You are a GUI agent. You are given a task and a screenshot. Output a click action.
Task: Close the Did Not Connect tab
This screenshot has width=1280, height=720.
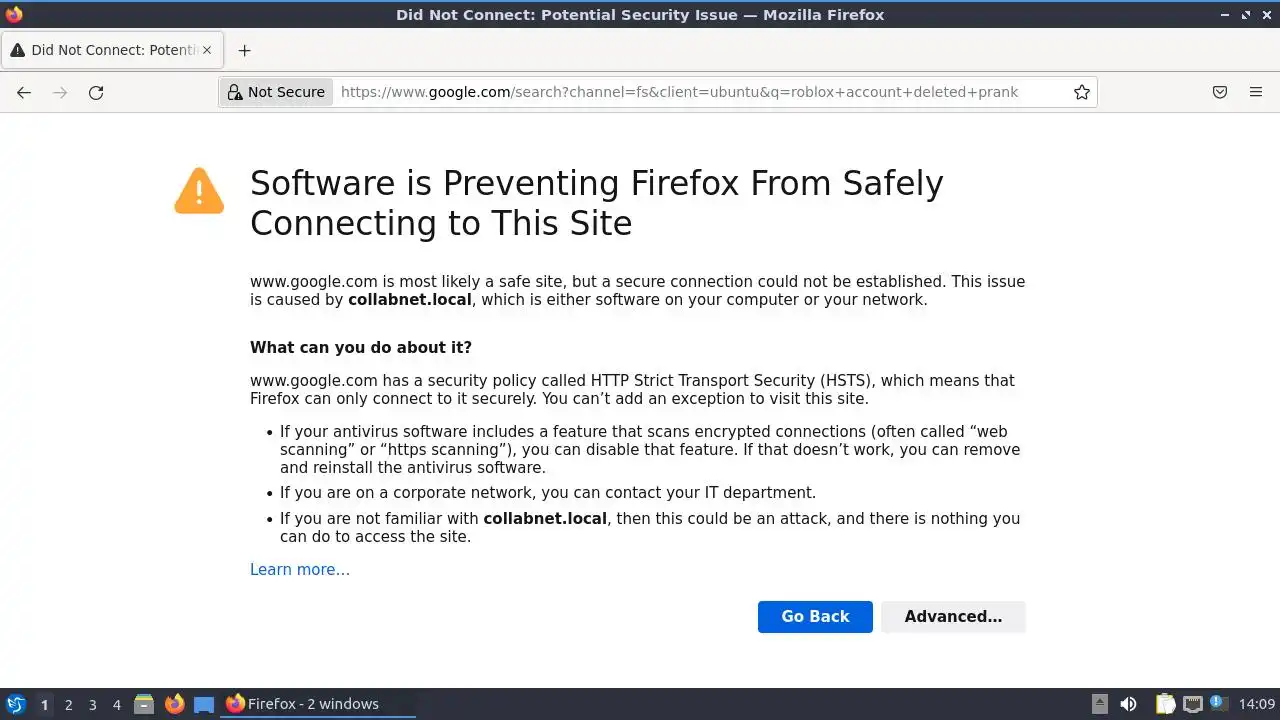click(x=207, y=50)
